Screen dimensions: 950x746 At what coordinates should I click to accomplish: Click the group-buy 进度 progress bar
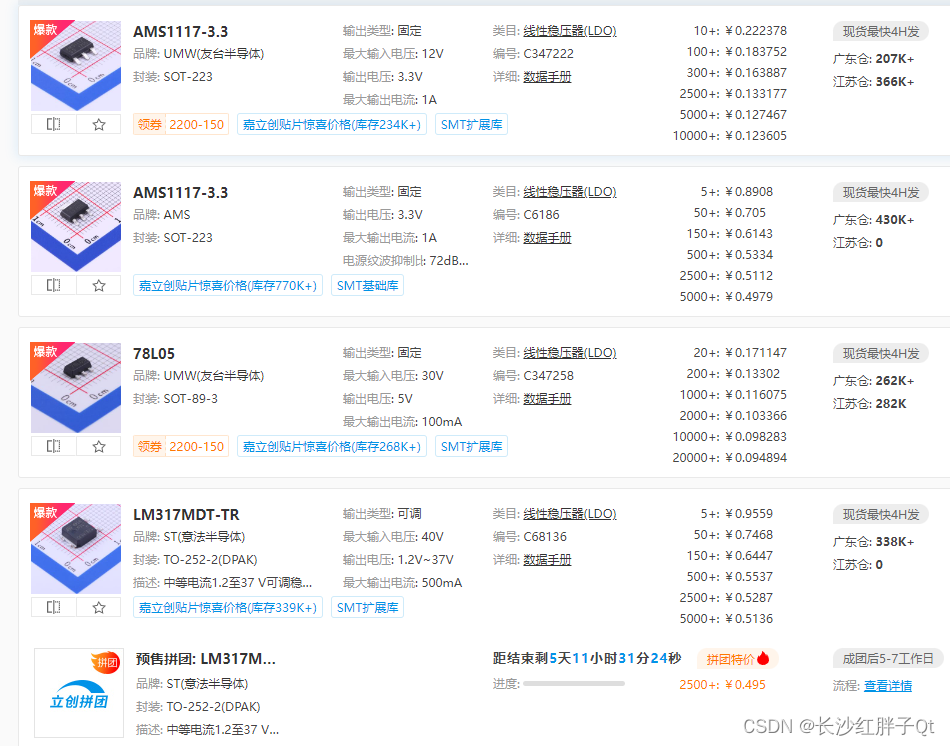pos(574,684)
